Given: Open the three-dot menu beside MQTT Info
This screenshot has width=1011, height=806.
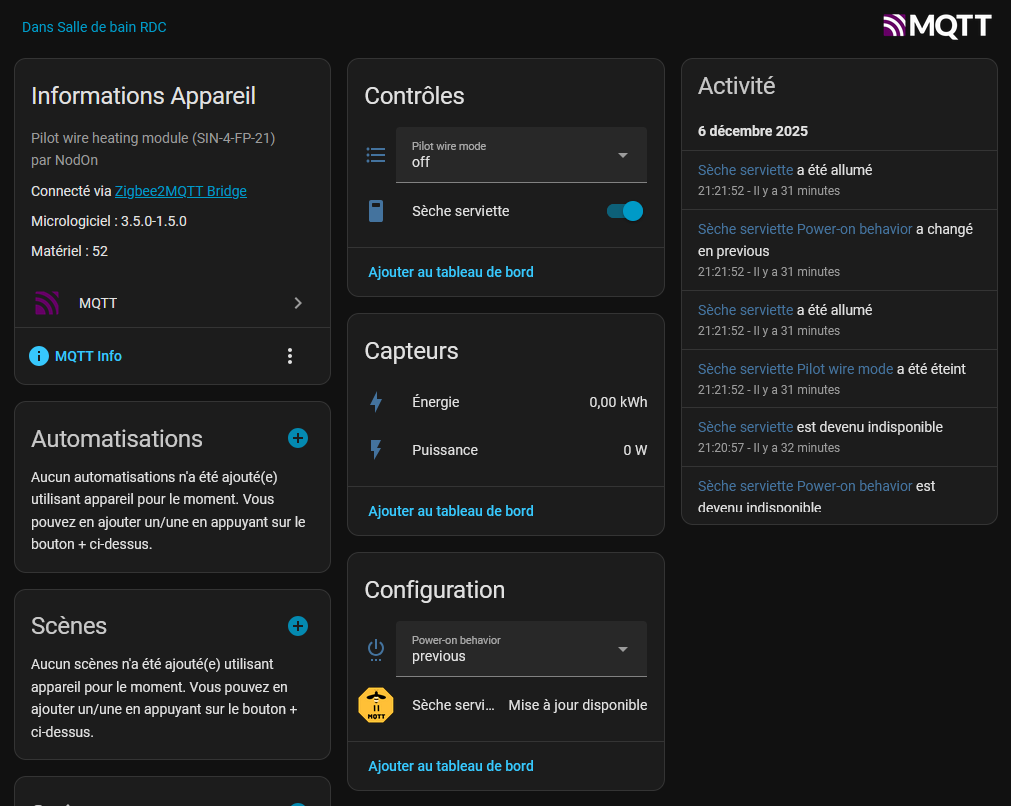Looking at the screenshot, I should tap(290, 356).
